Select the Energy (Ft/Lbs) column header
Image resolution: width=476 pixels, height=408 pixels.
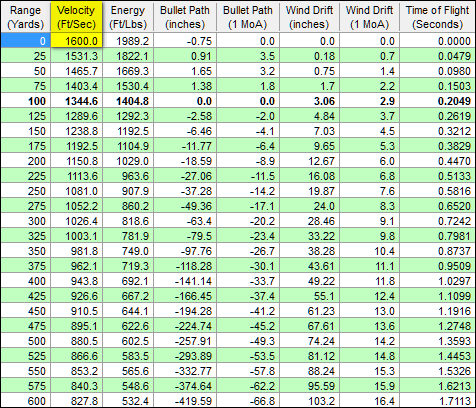[128, 17]
